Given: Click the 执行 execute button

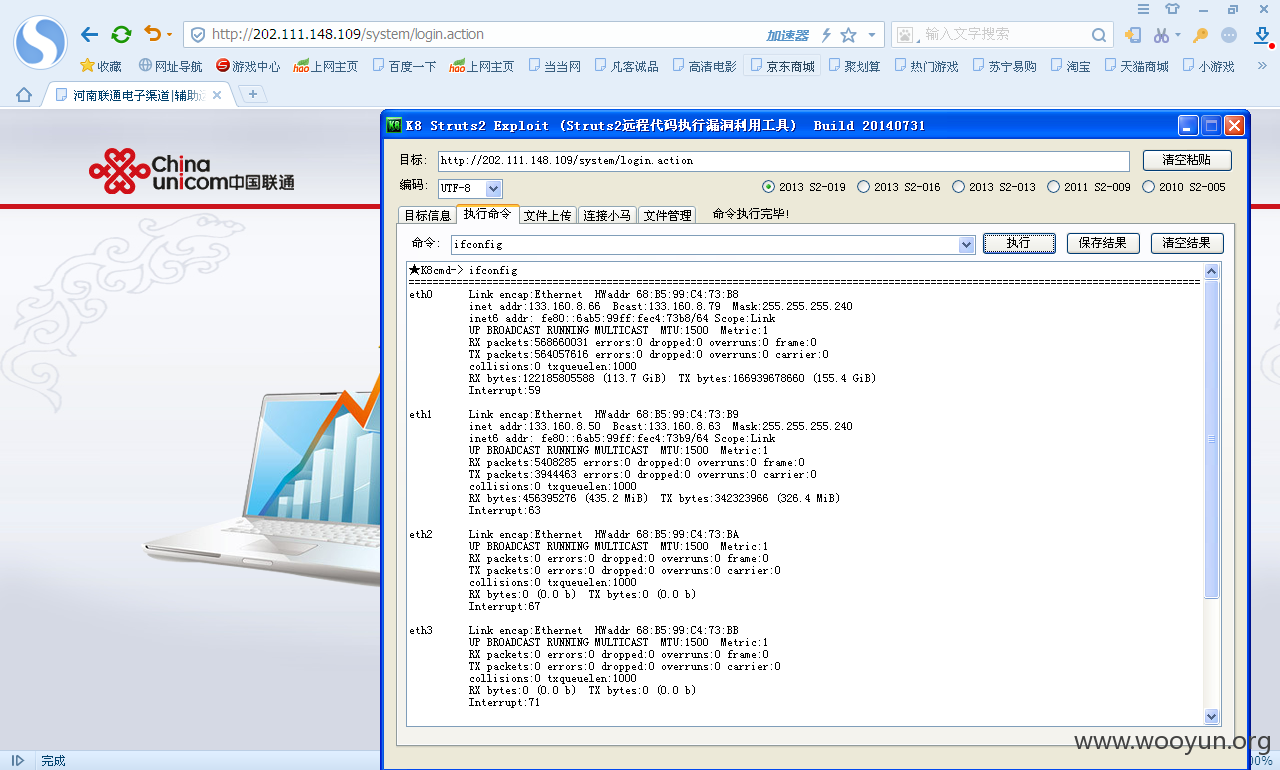Looking at the screenshot, I should click(1019, 243).
